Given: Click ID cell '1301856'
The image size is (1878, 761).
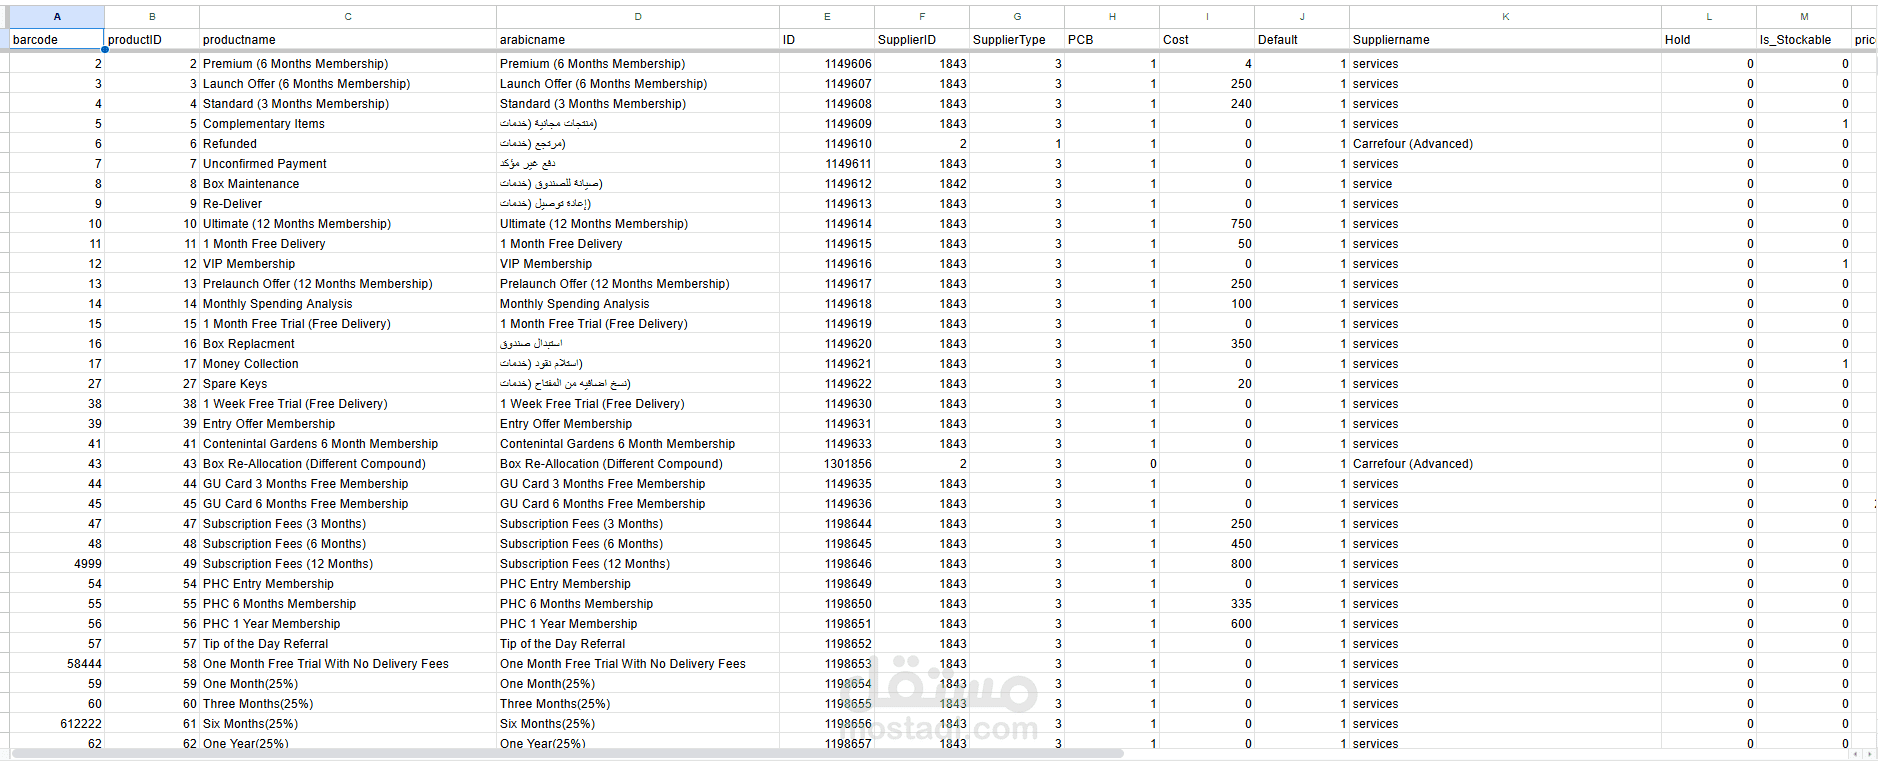Looking at the screenshot, I should click(x=827, y=464).
